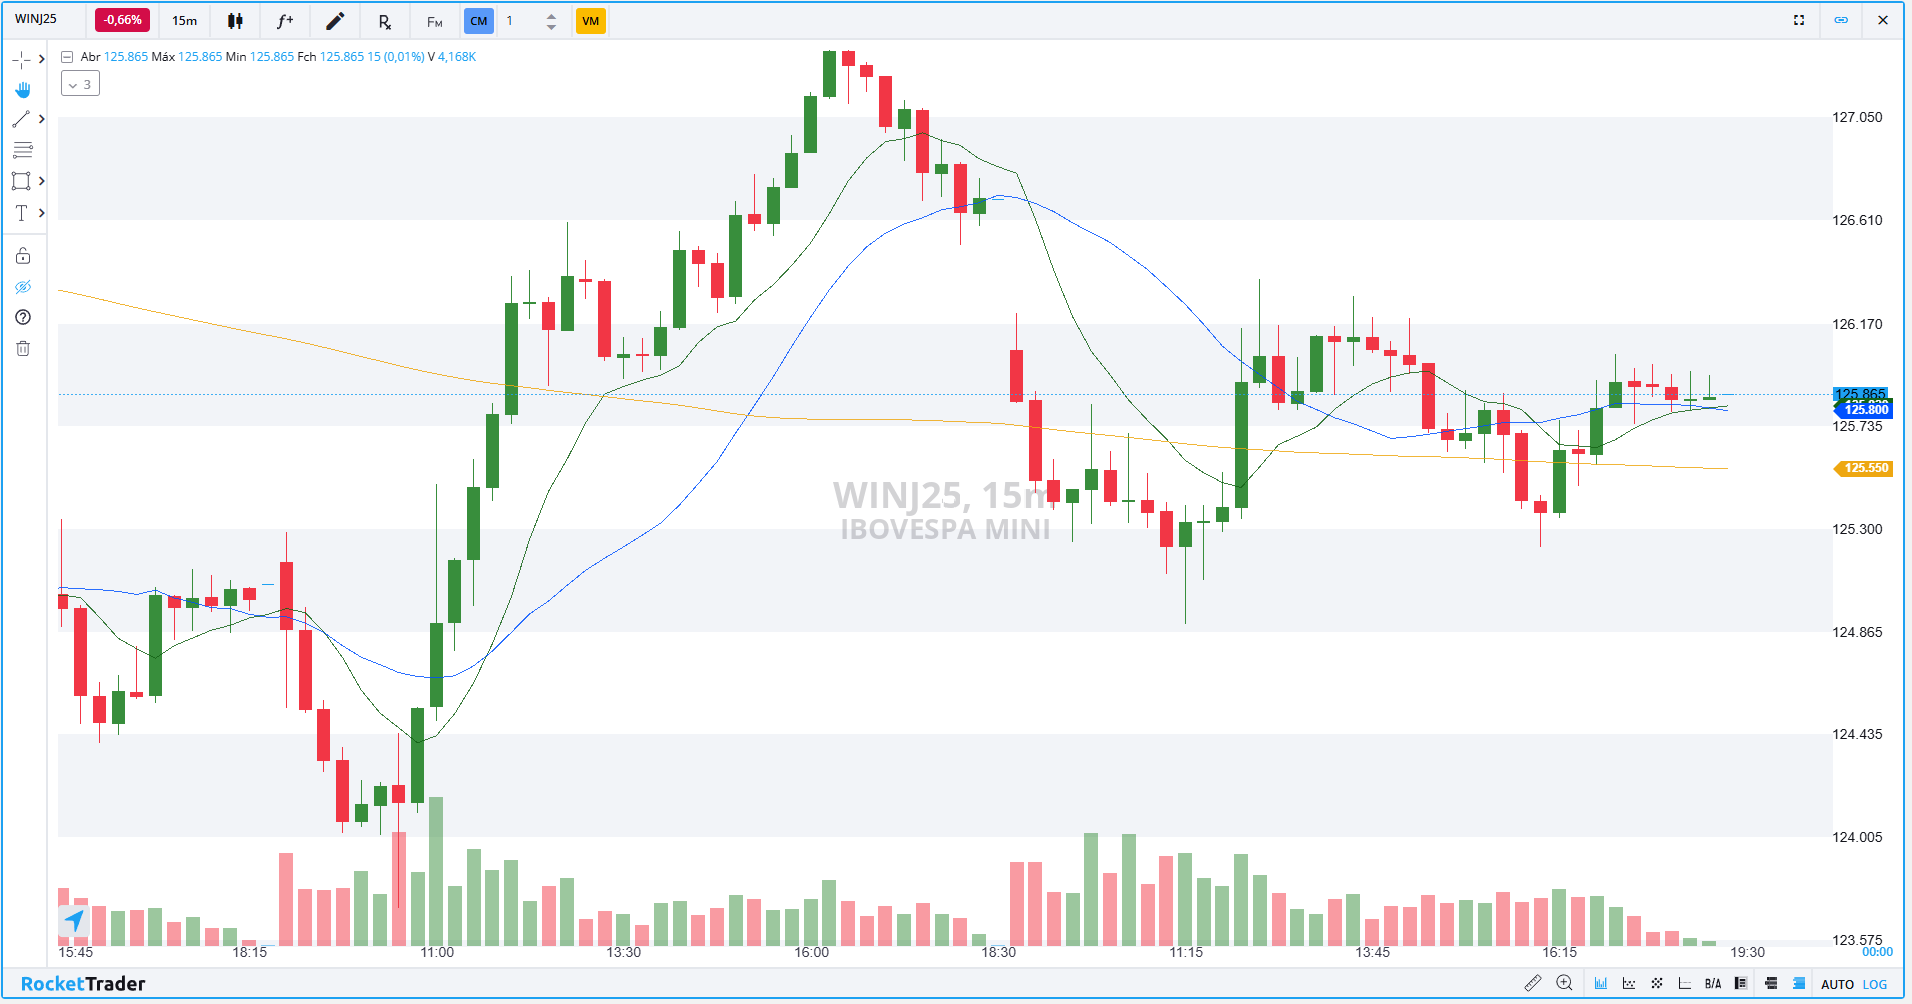Toggle the FM toolbar button
1912x1004 pixels.
434,21
